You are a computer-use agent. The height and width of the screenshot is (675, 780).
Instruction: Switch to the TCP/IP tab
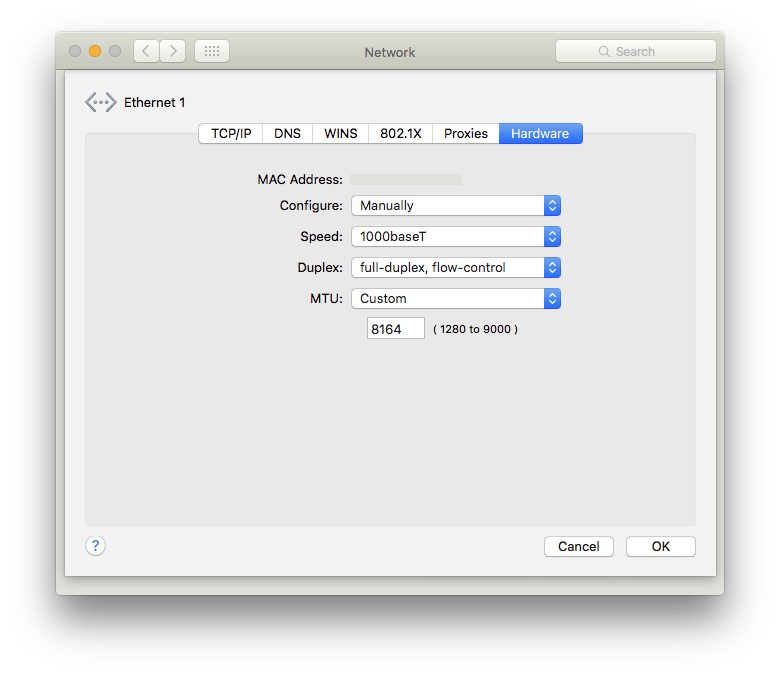click(231, 134)
